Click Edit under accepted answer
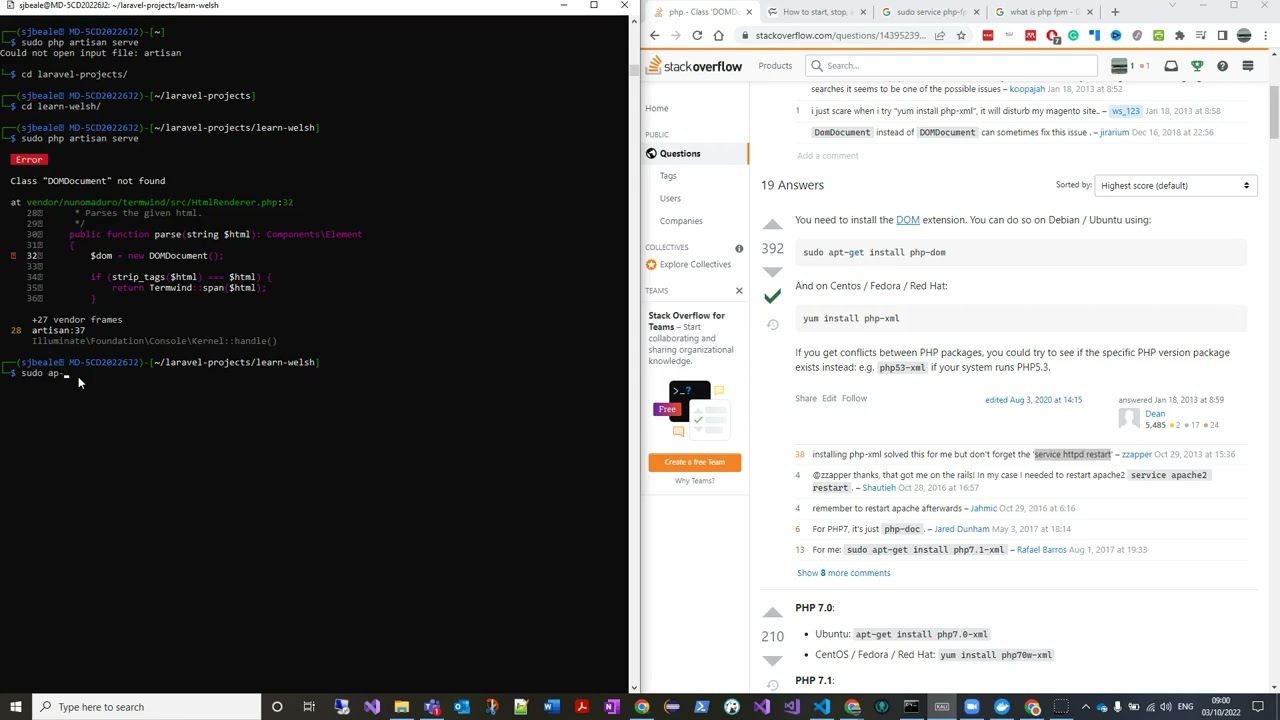 [x=829, y=398]
